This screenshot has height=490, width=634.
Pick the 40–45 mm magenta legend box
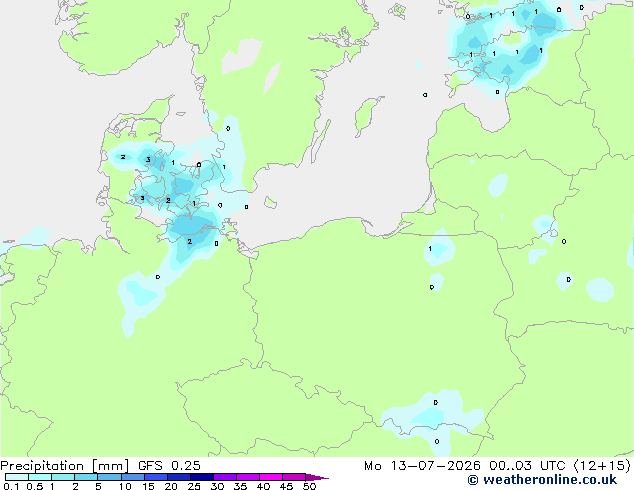click(x=271, y=477)
